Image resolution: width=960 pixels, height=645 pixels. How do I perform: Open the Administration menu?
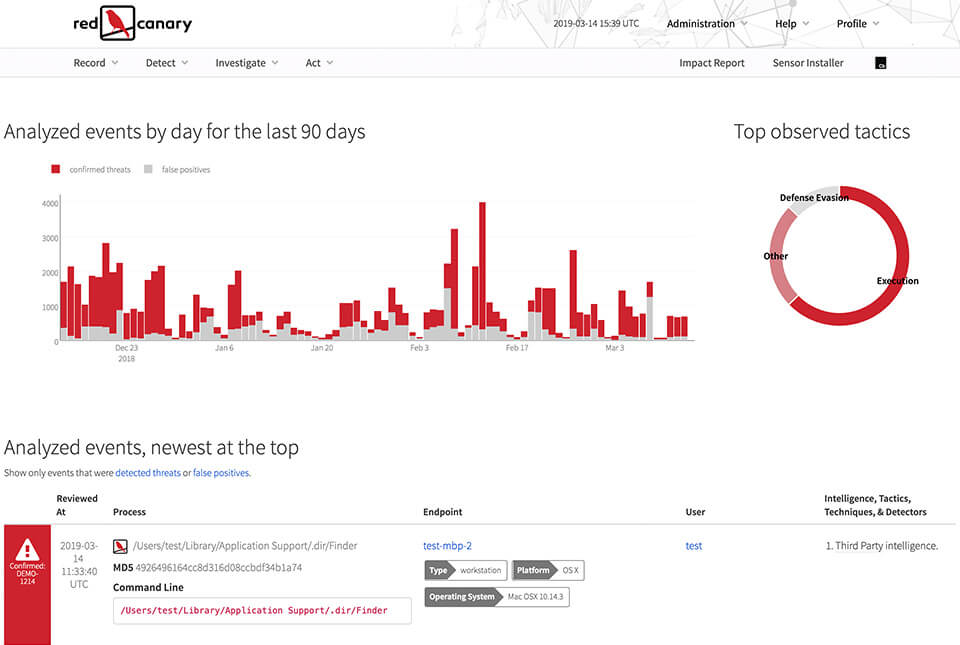point(705,23)
